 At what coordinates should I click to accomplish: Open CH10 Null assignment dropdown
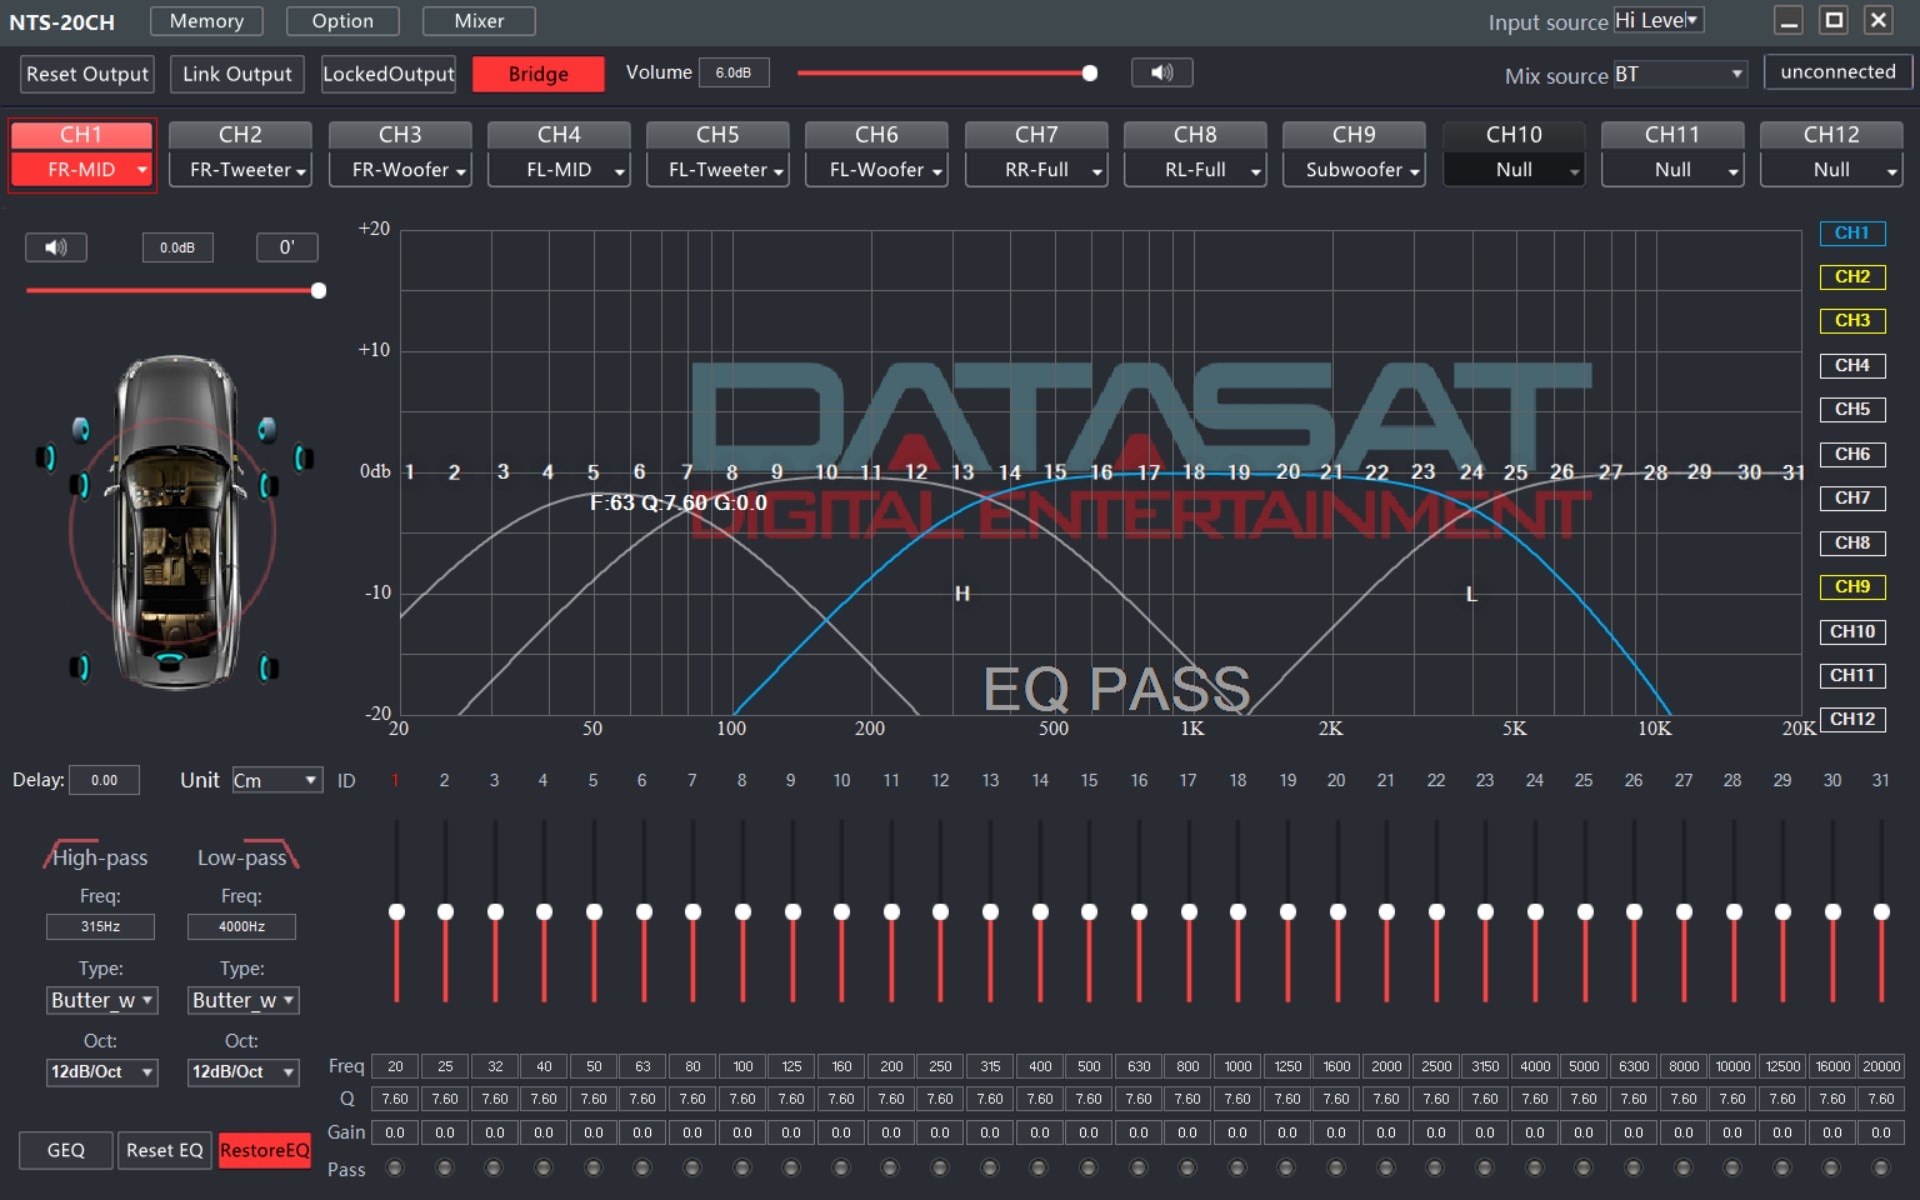(1514, 170)
